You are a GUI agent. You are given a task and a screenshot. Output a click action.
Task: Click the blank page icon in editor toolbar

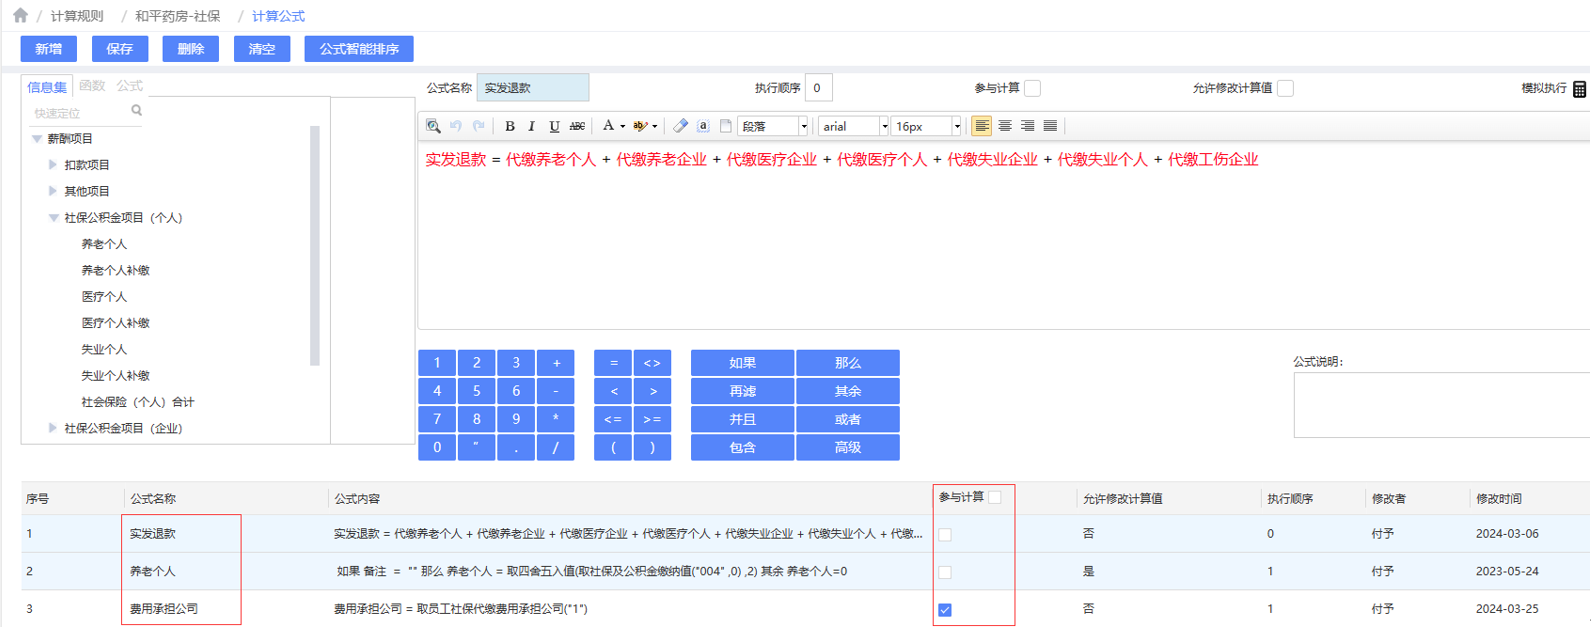point(726,126)
